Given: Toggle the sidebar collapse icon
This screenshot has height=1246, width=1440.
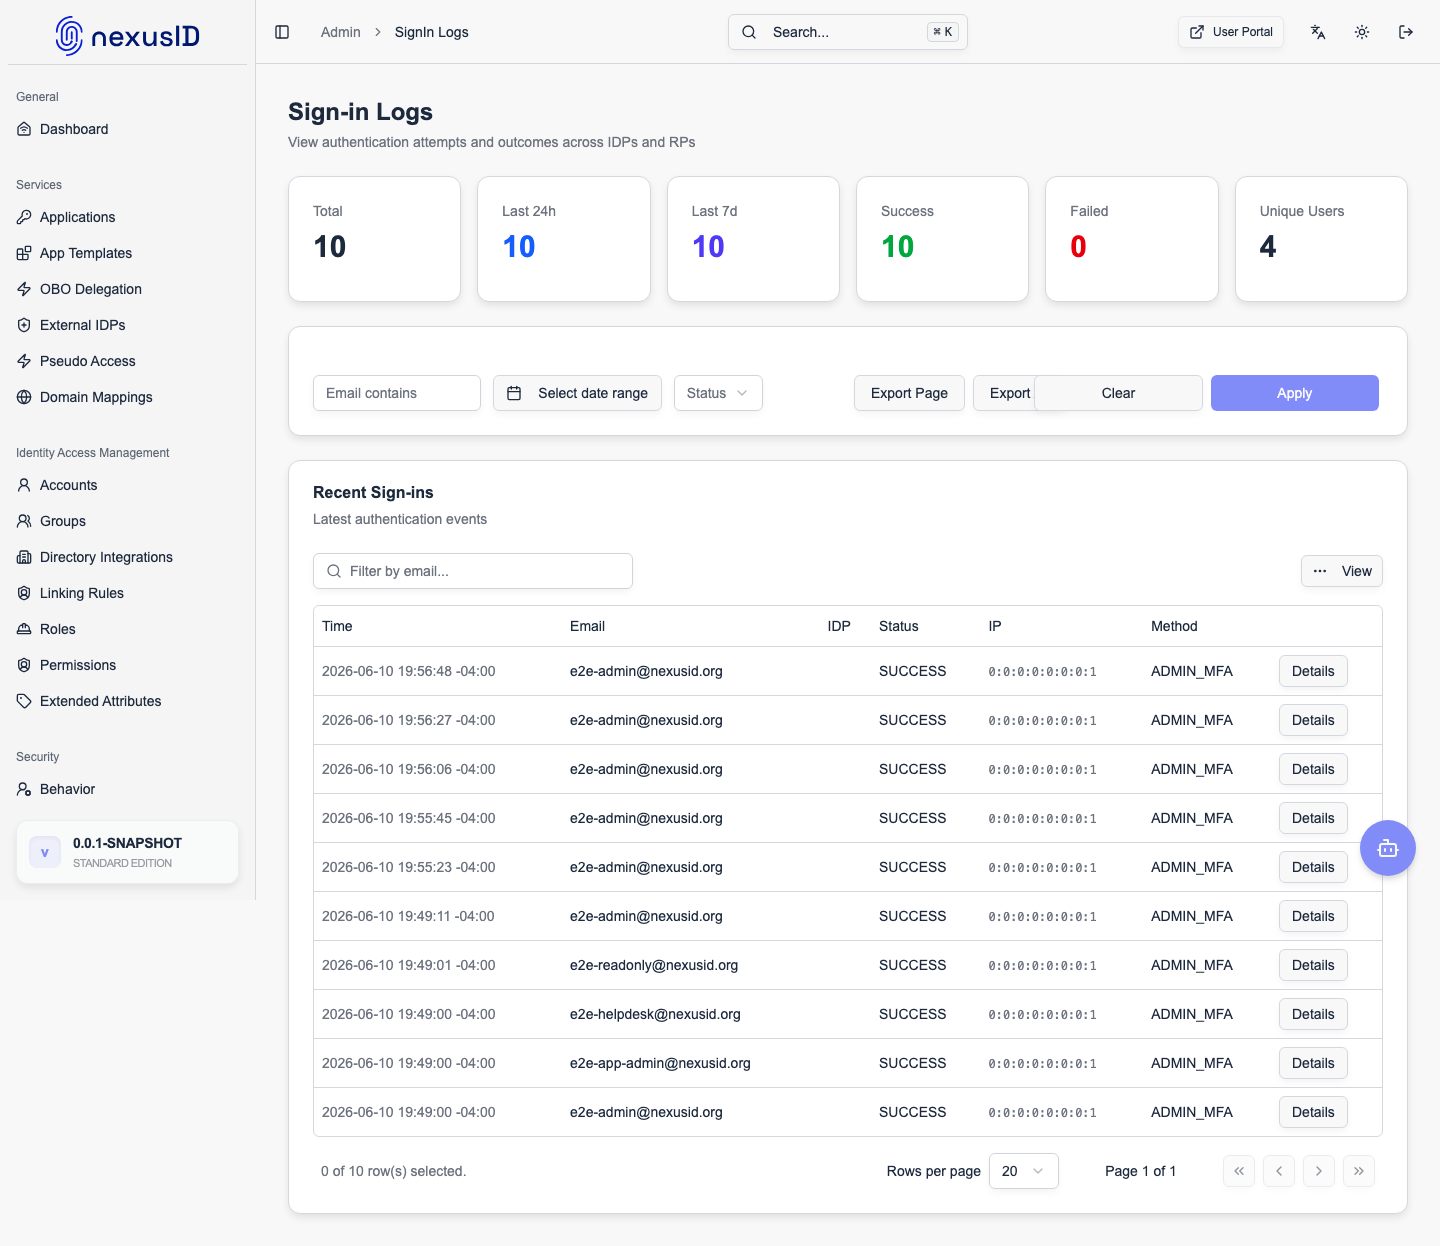Looking at the screenshot, I should pyautogui.click(x=282, y=32).
